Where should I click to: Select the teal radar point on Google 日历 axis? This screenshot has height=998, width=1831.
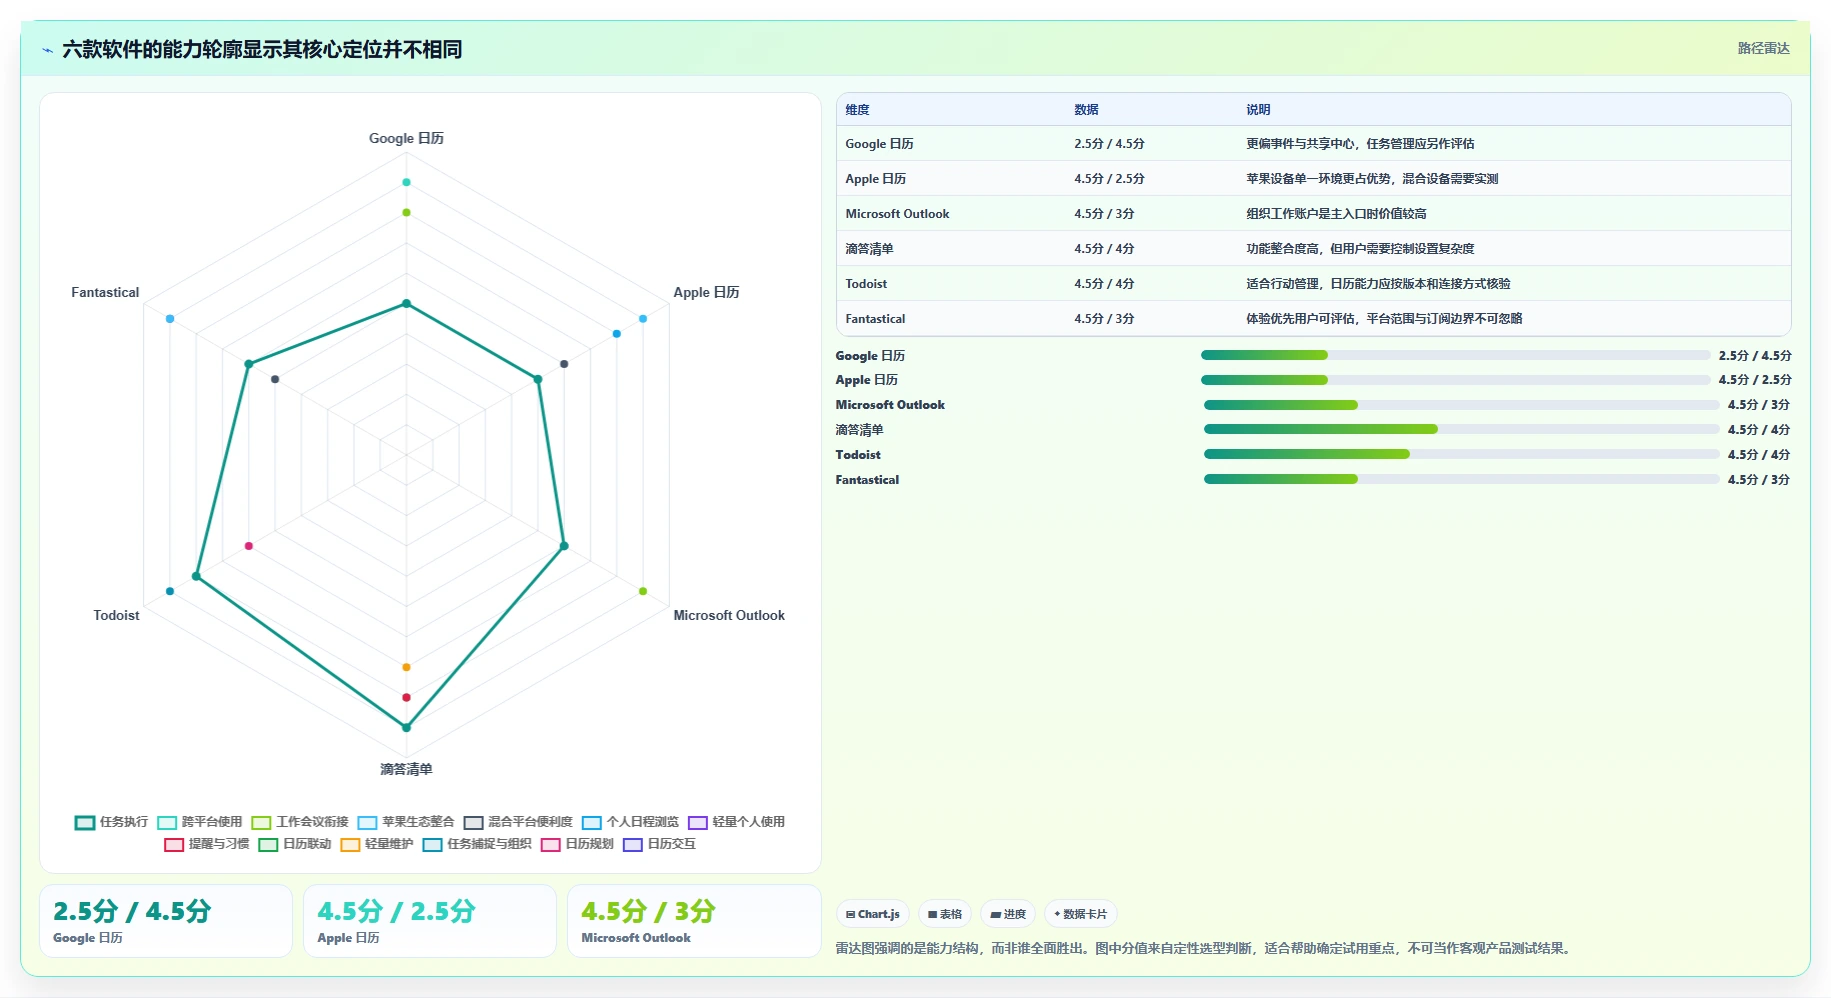[x=406, y=303]
